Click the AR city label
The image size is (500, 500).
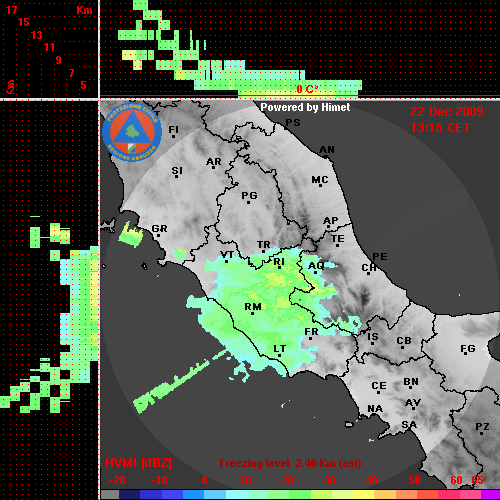tap(214, 162)
